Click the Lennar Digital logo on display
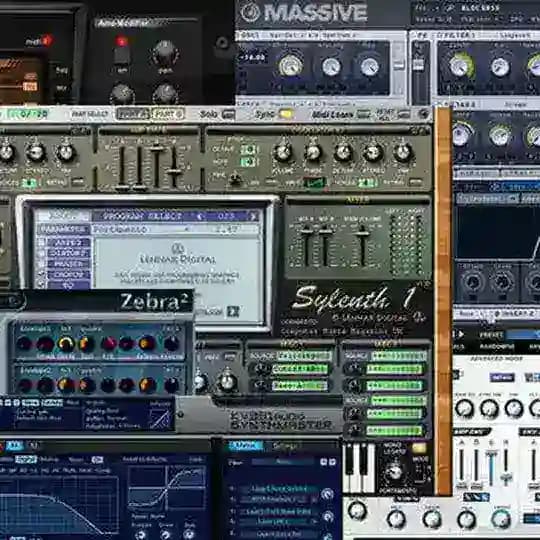Viewport: 540px width, 540px height. 177,255
